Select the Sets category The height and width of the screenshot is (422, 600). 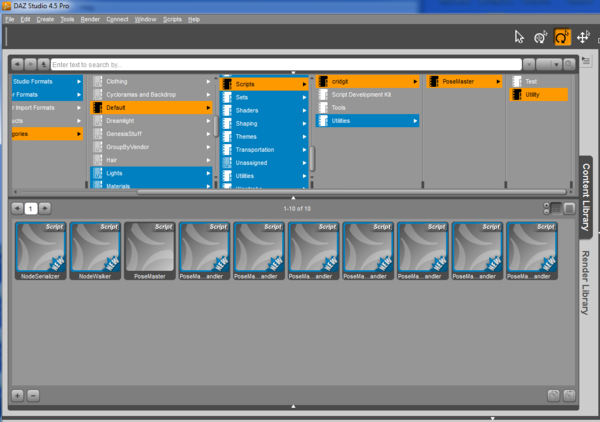[264, 97]
